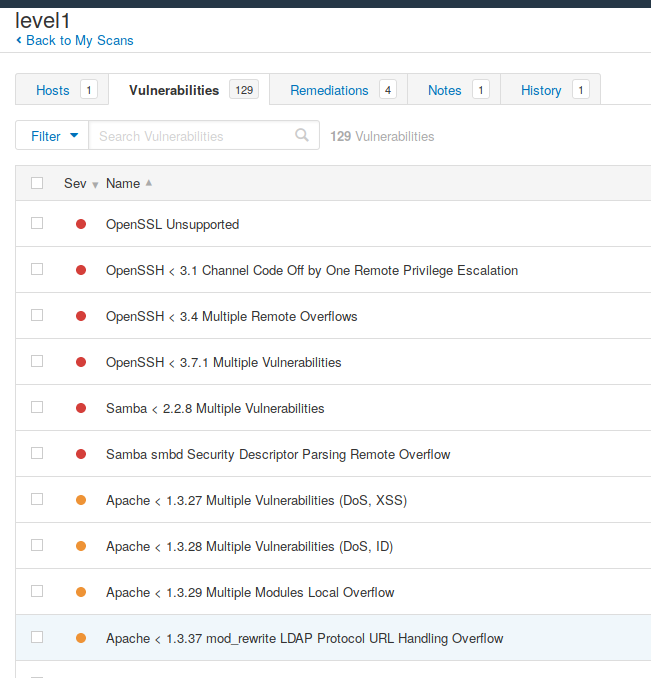651x678 pixels.
Task: Click the orange dot beside Apache < 1.3.27
Action: pos(81,500)
